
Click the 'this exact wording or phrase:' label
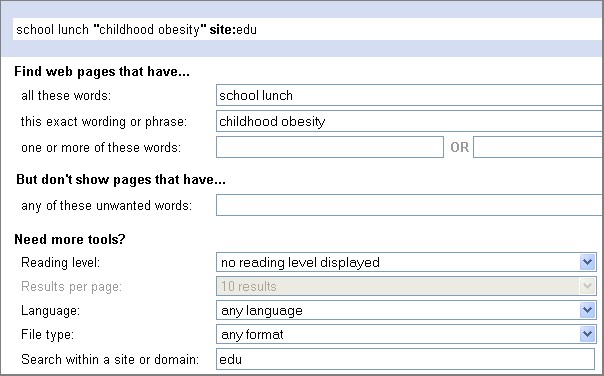[x=104, y=122]
